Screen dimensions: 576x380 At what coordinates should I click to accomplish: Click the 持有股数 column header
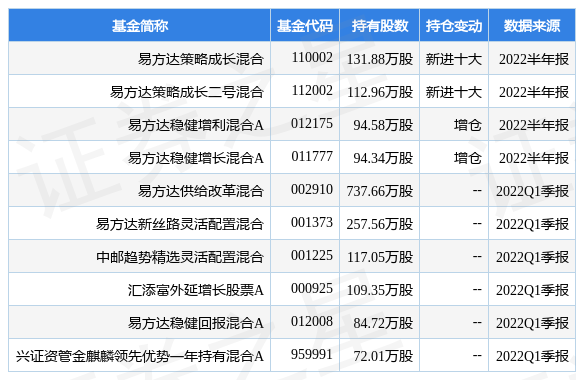(x=380, y=26)
